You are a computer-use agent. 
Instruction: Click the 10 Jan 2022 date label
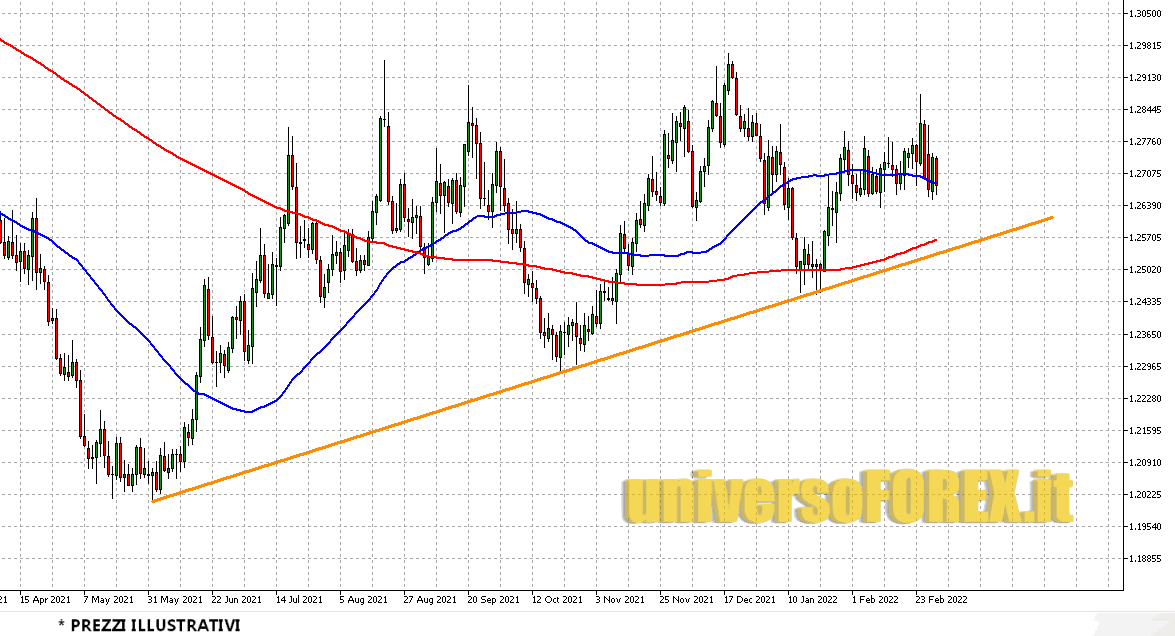click(x=813, y=600)
